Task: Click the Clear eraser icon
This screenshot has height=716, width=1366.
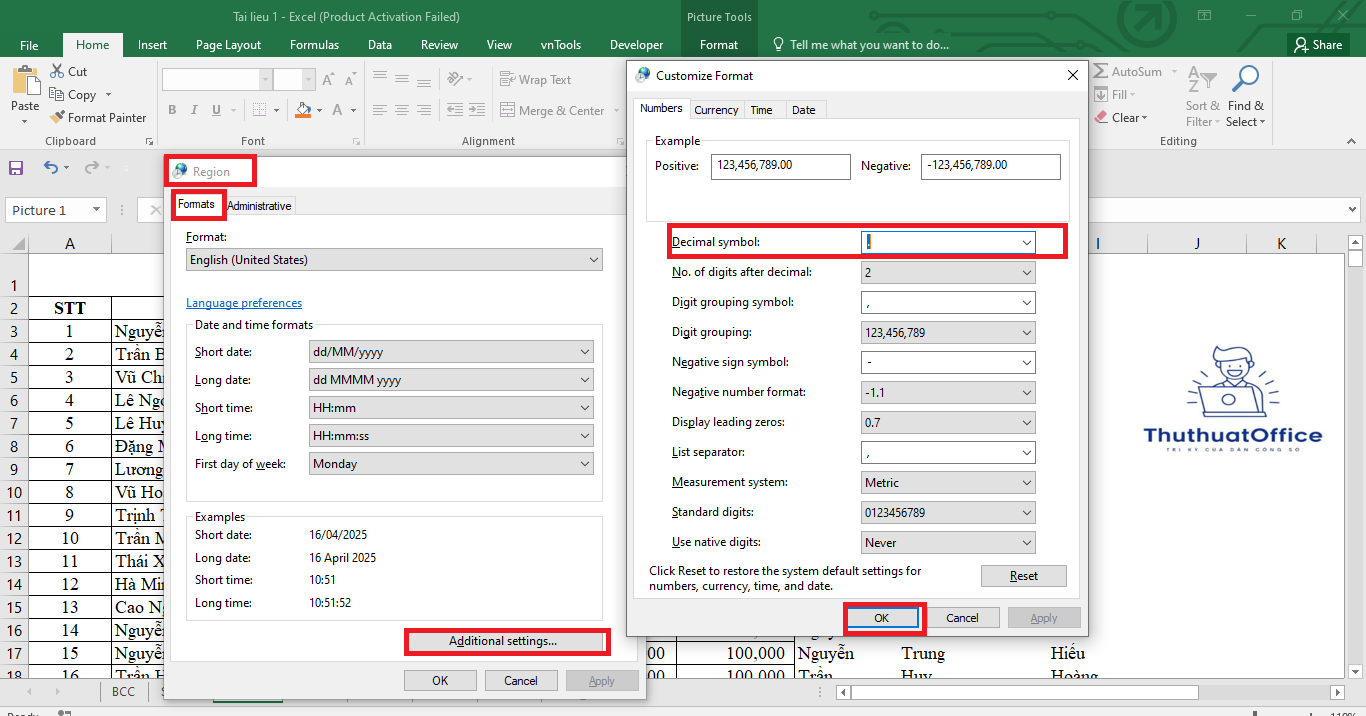Action: (1101, 117)
